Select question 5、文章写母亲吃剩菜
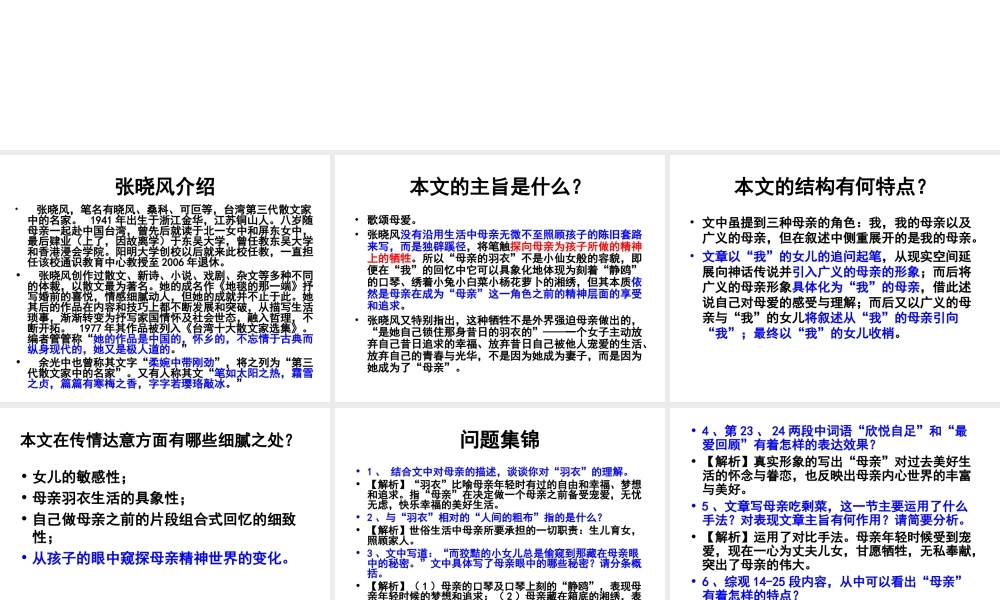1000x600 pixels. [835, 513]
